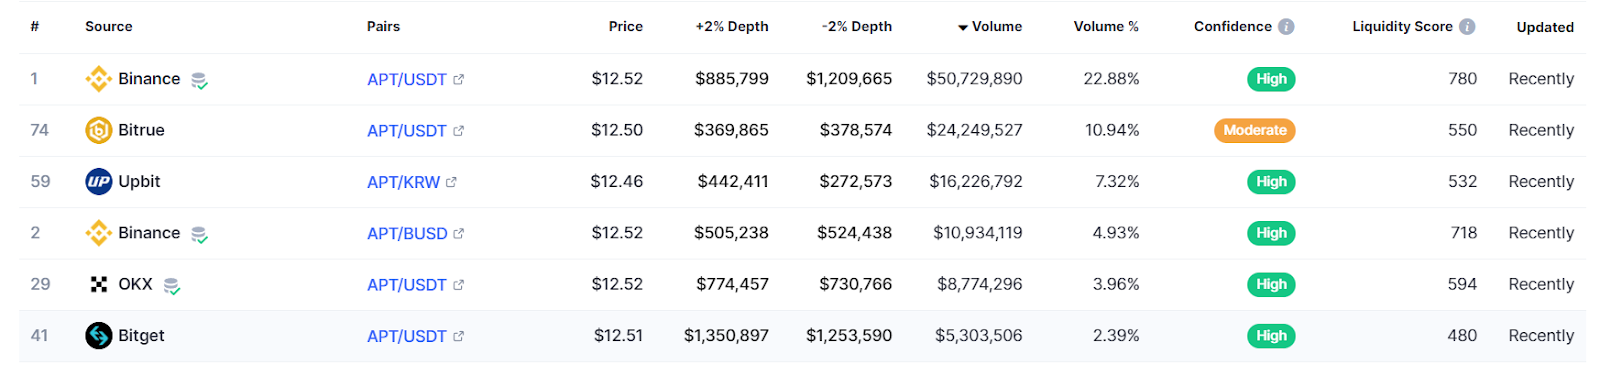Click the external link icon beside APT/KRW
The image size is (1600, 365).
tap(451, 182)
